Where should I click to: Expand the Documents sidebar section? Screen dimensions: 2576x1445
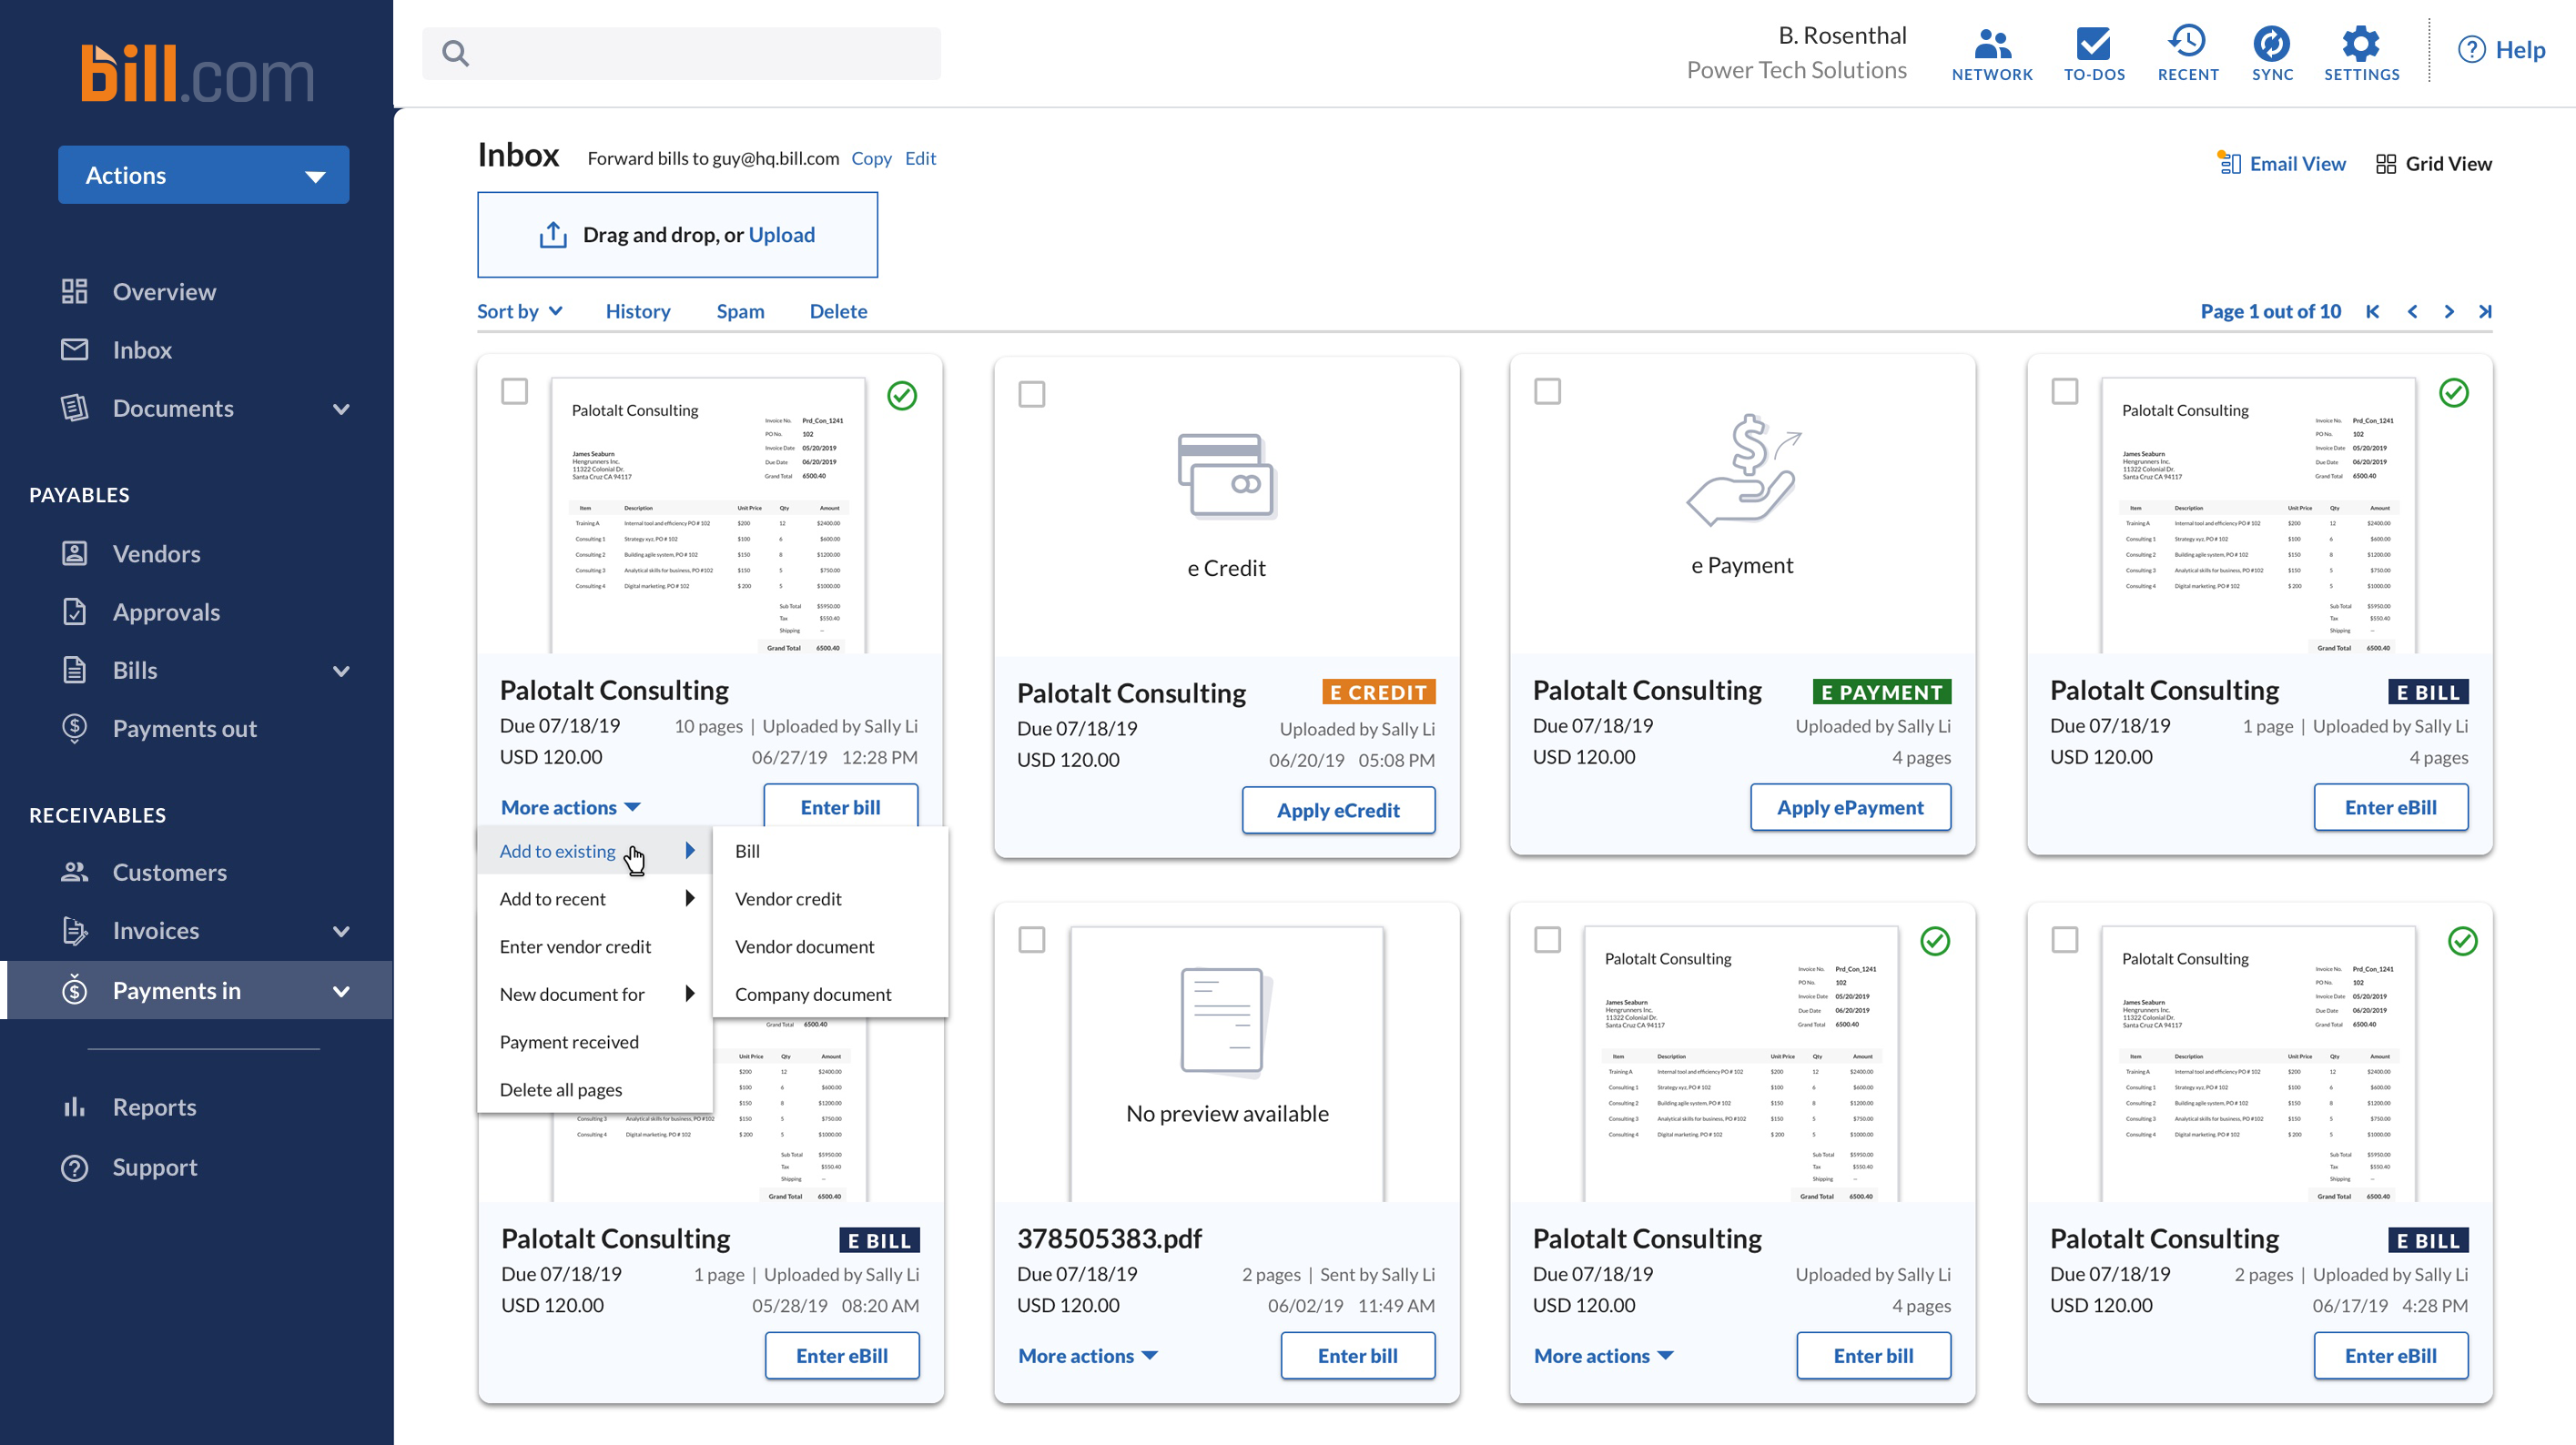(341, 408)
